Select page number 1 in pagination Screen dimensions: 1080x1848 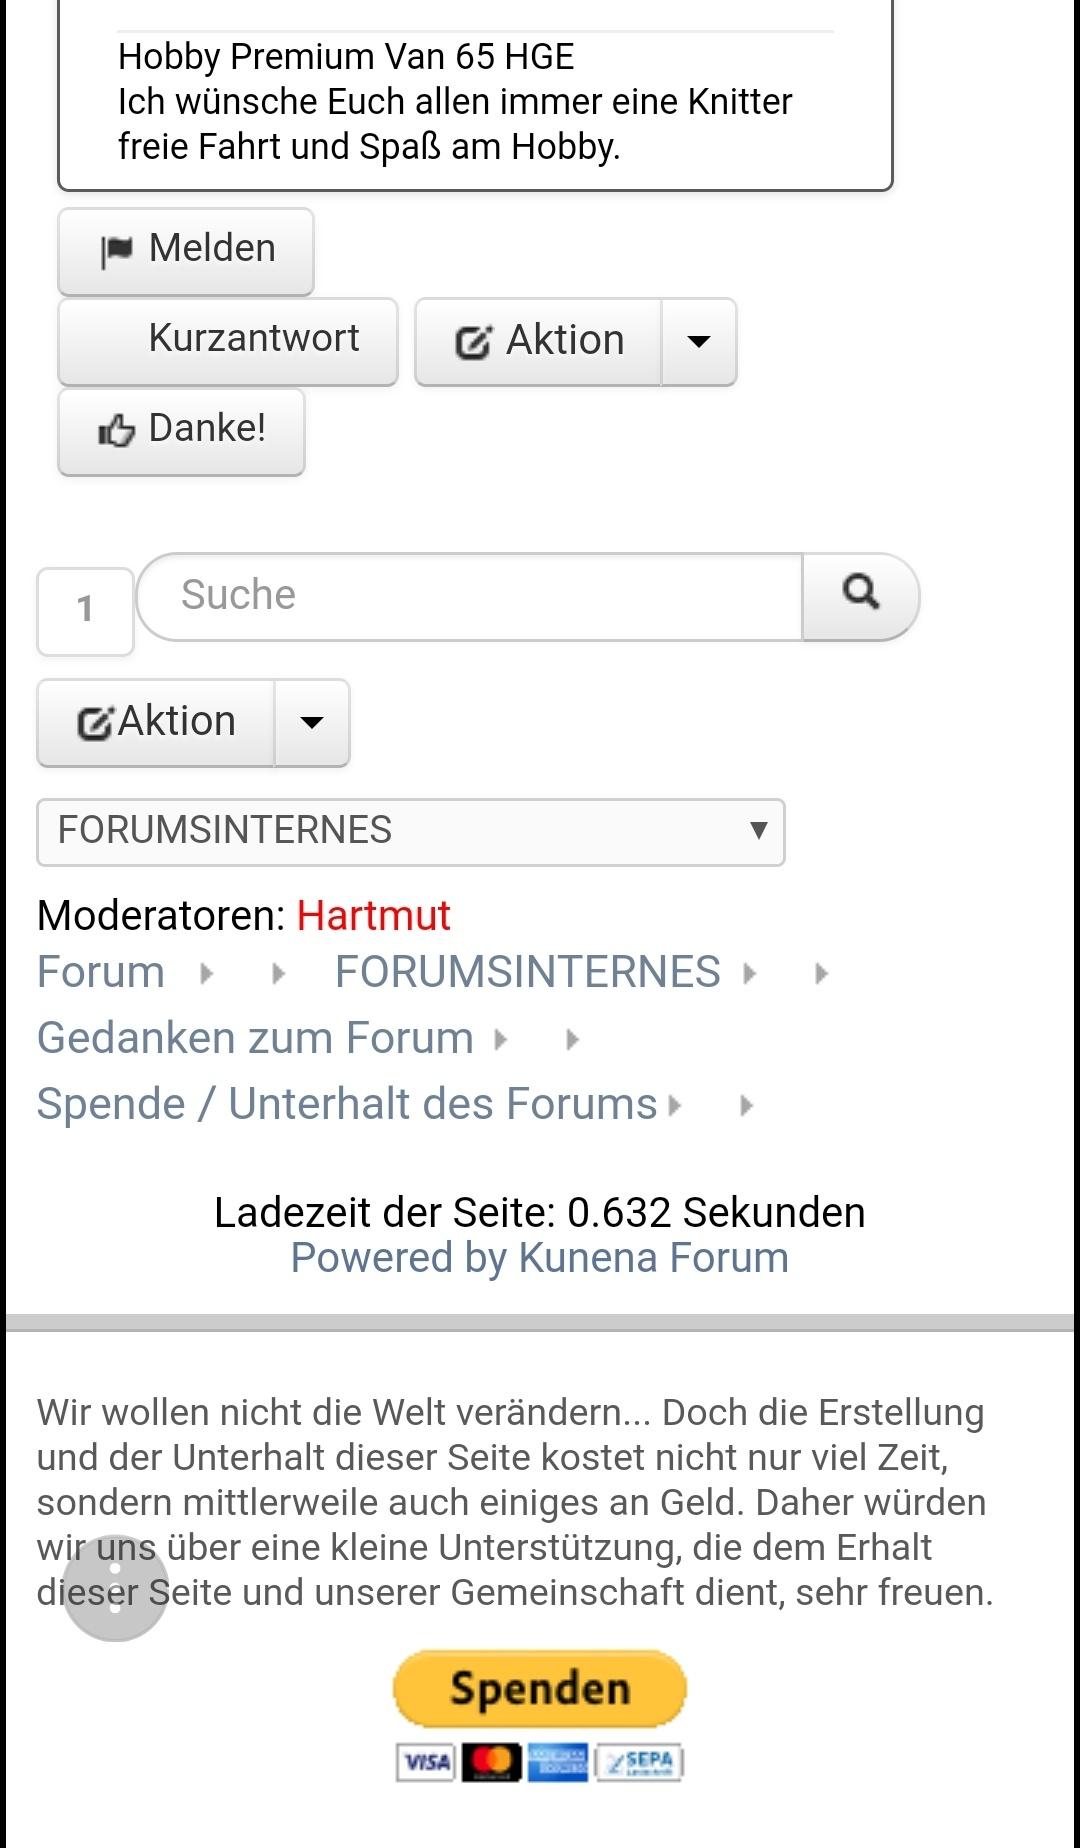click(x=85, y=610)
